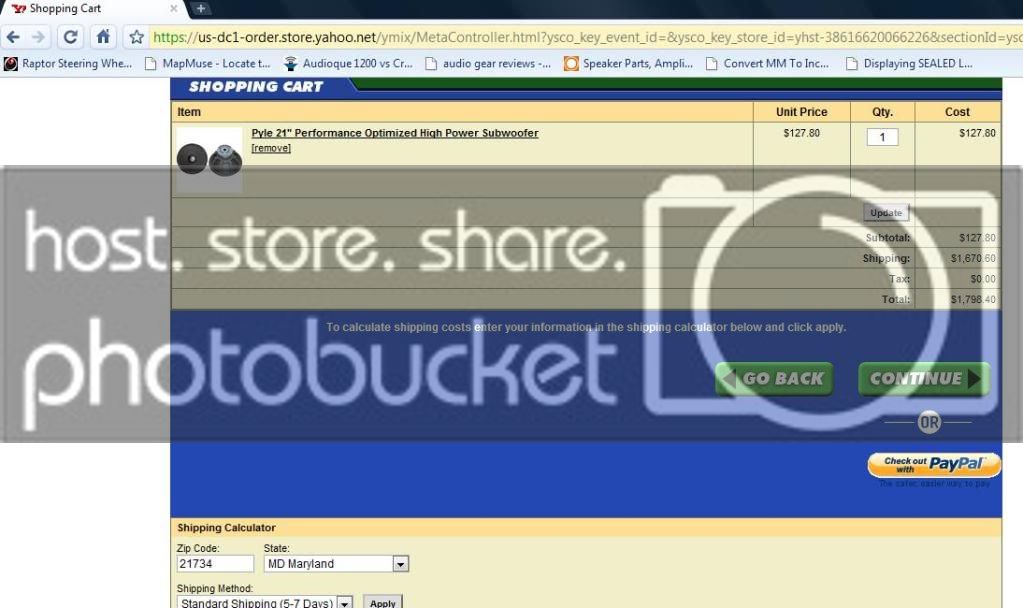Open the subwoofer product thumbnail
1023x608 pixels.
(x=209, y=159)
